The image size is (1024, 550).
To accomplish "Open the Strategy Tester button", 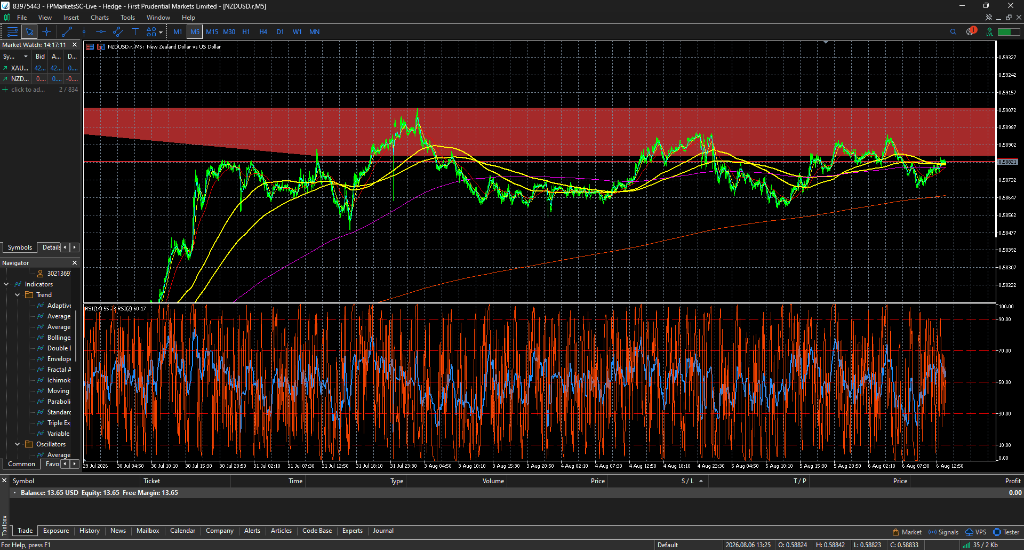I will coord(1006,532).
